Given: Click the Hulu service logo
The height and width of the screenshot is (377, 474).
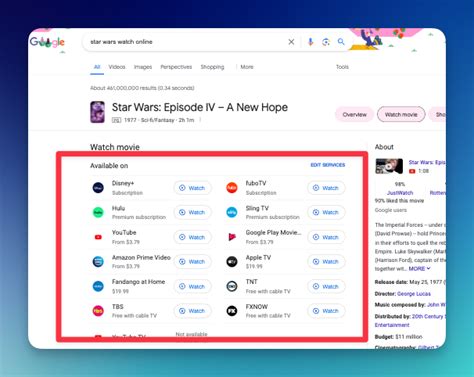Looking at the screenshot, I should point(98,212).
